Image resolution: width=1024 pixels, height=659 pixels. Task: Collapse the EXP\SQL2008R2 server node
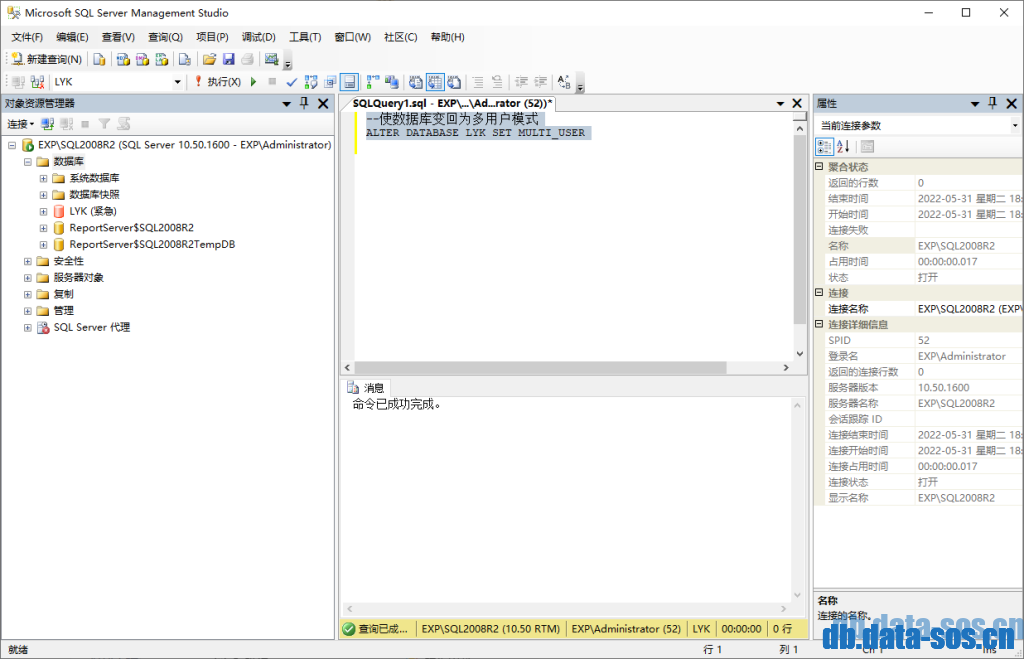pos(12,145)
